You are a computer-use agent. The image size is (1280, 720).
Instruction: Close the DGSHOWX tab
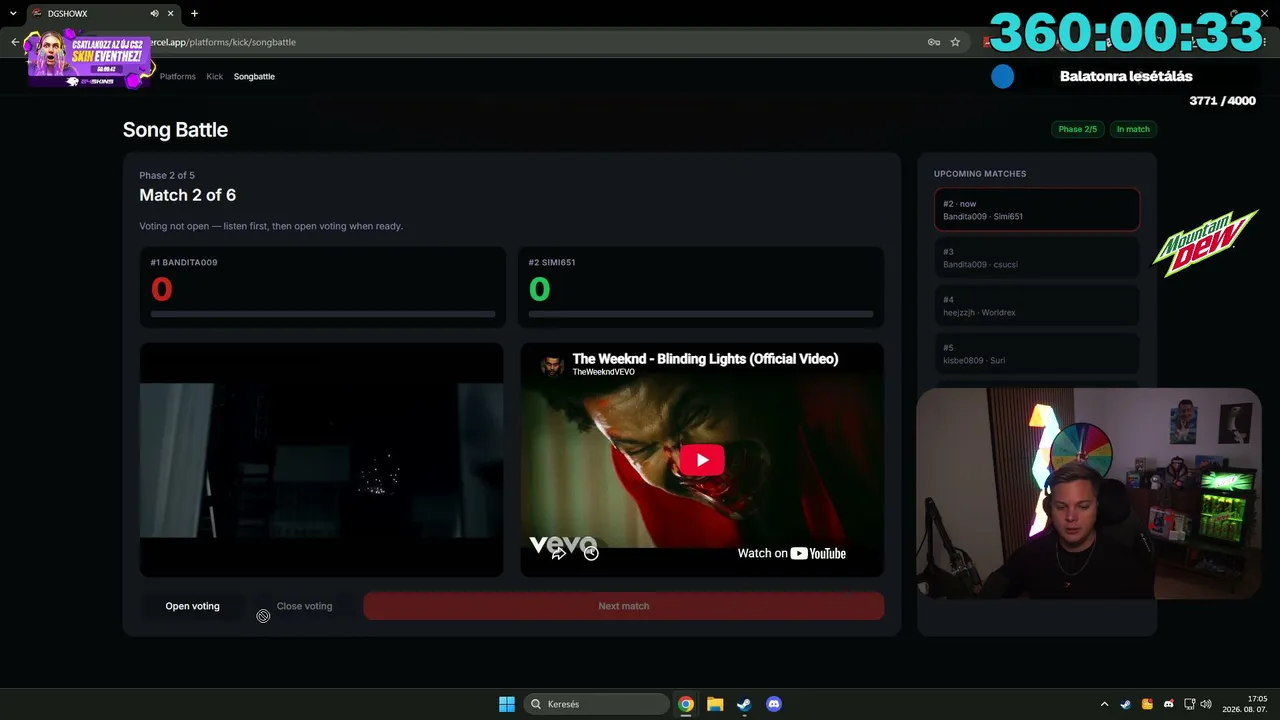point(172,13)
